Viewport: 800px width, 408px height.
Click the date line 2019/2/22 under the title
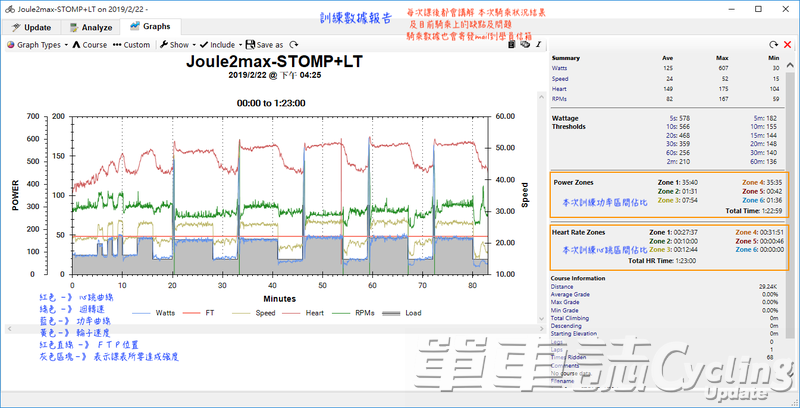click(x=274, y=75)
